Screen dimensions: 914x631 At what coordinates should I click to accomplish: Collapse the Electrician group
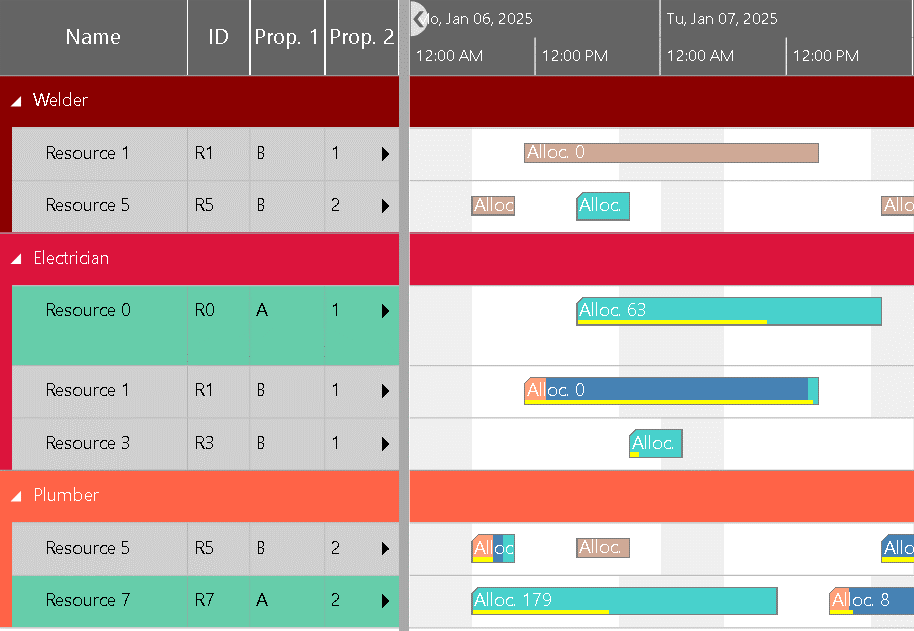(14, 257)
